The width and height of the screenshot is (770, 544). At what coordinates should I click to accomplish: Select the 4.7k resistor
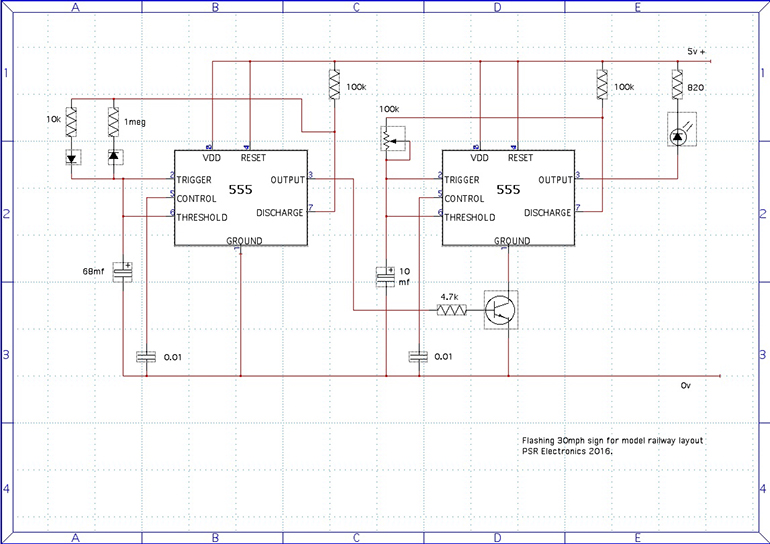[453, 311]
